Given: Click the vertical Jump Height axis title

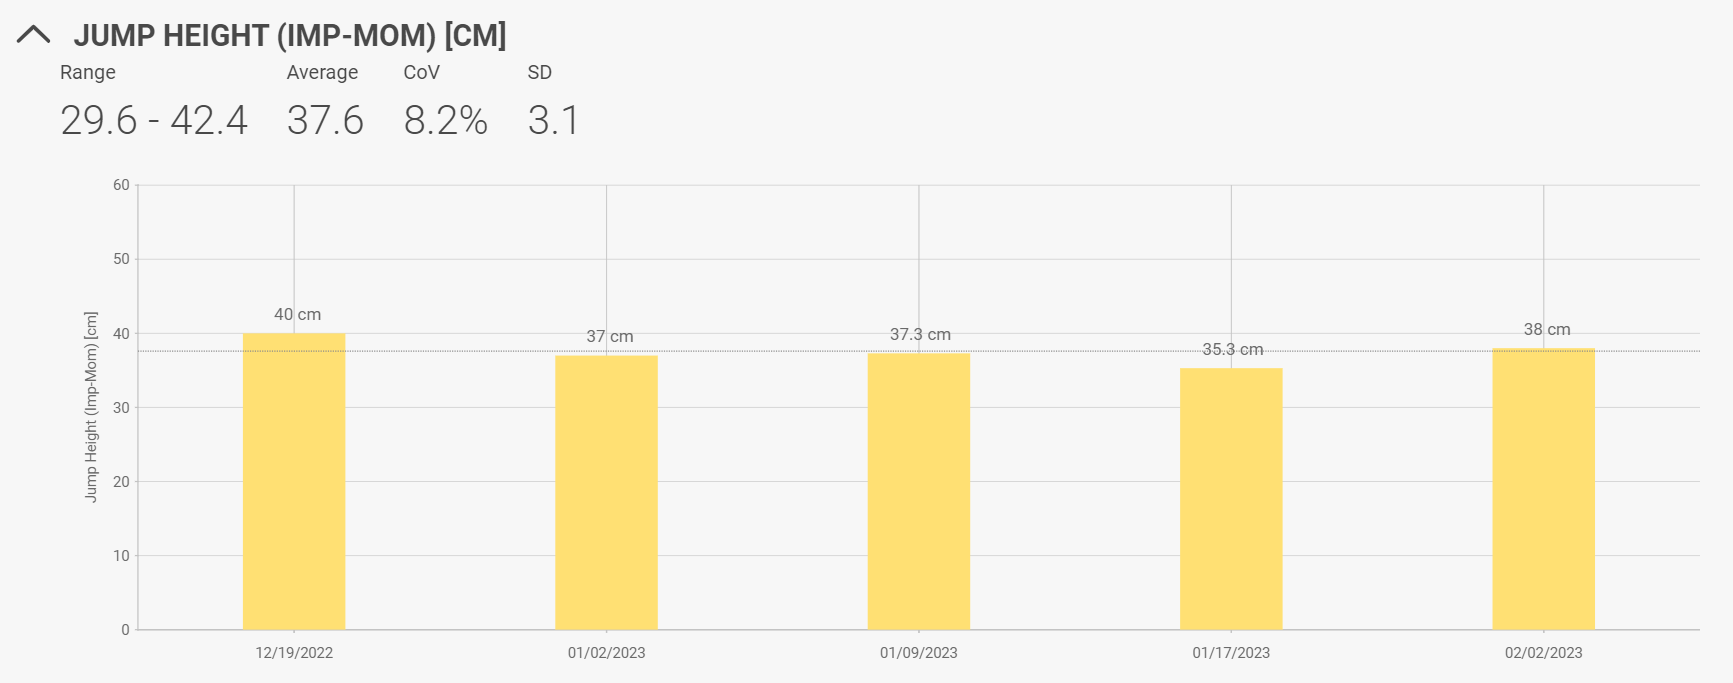Looking at the screenshot, I should tap(91, 407).
